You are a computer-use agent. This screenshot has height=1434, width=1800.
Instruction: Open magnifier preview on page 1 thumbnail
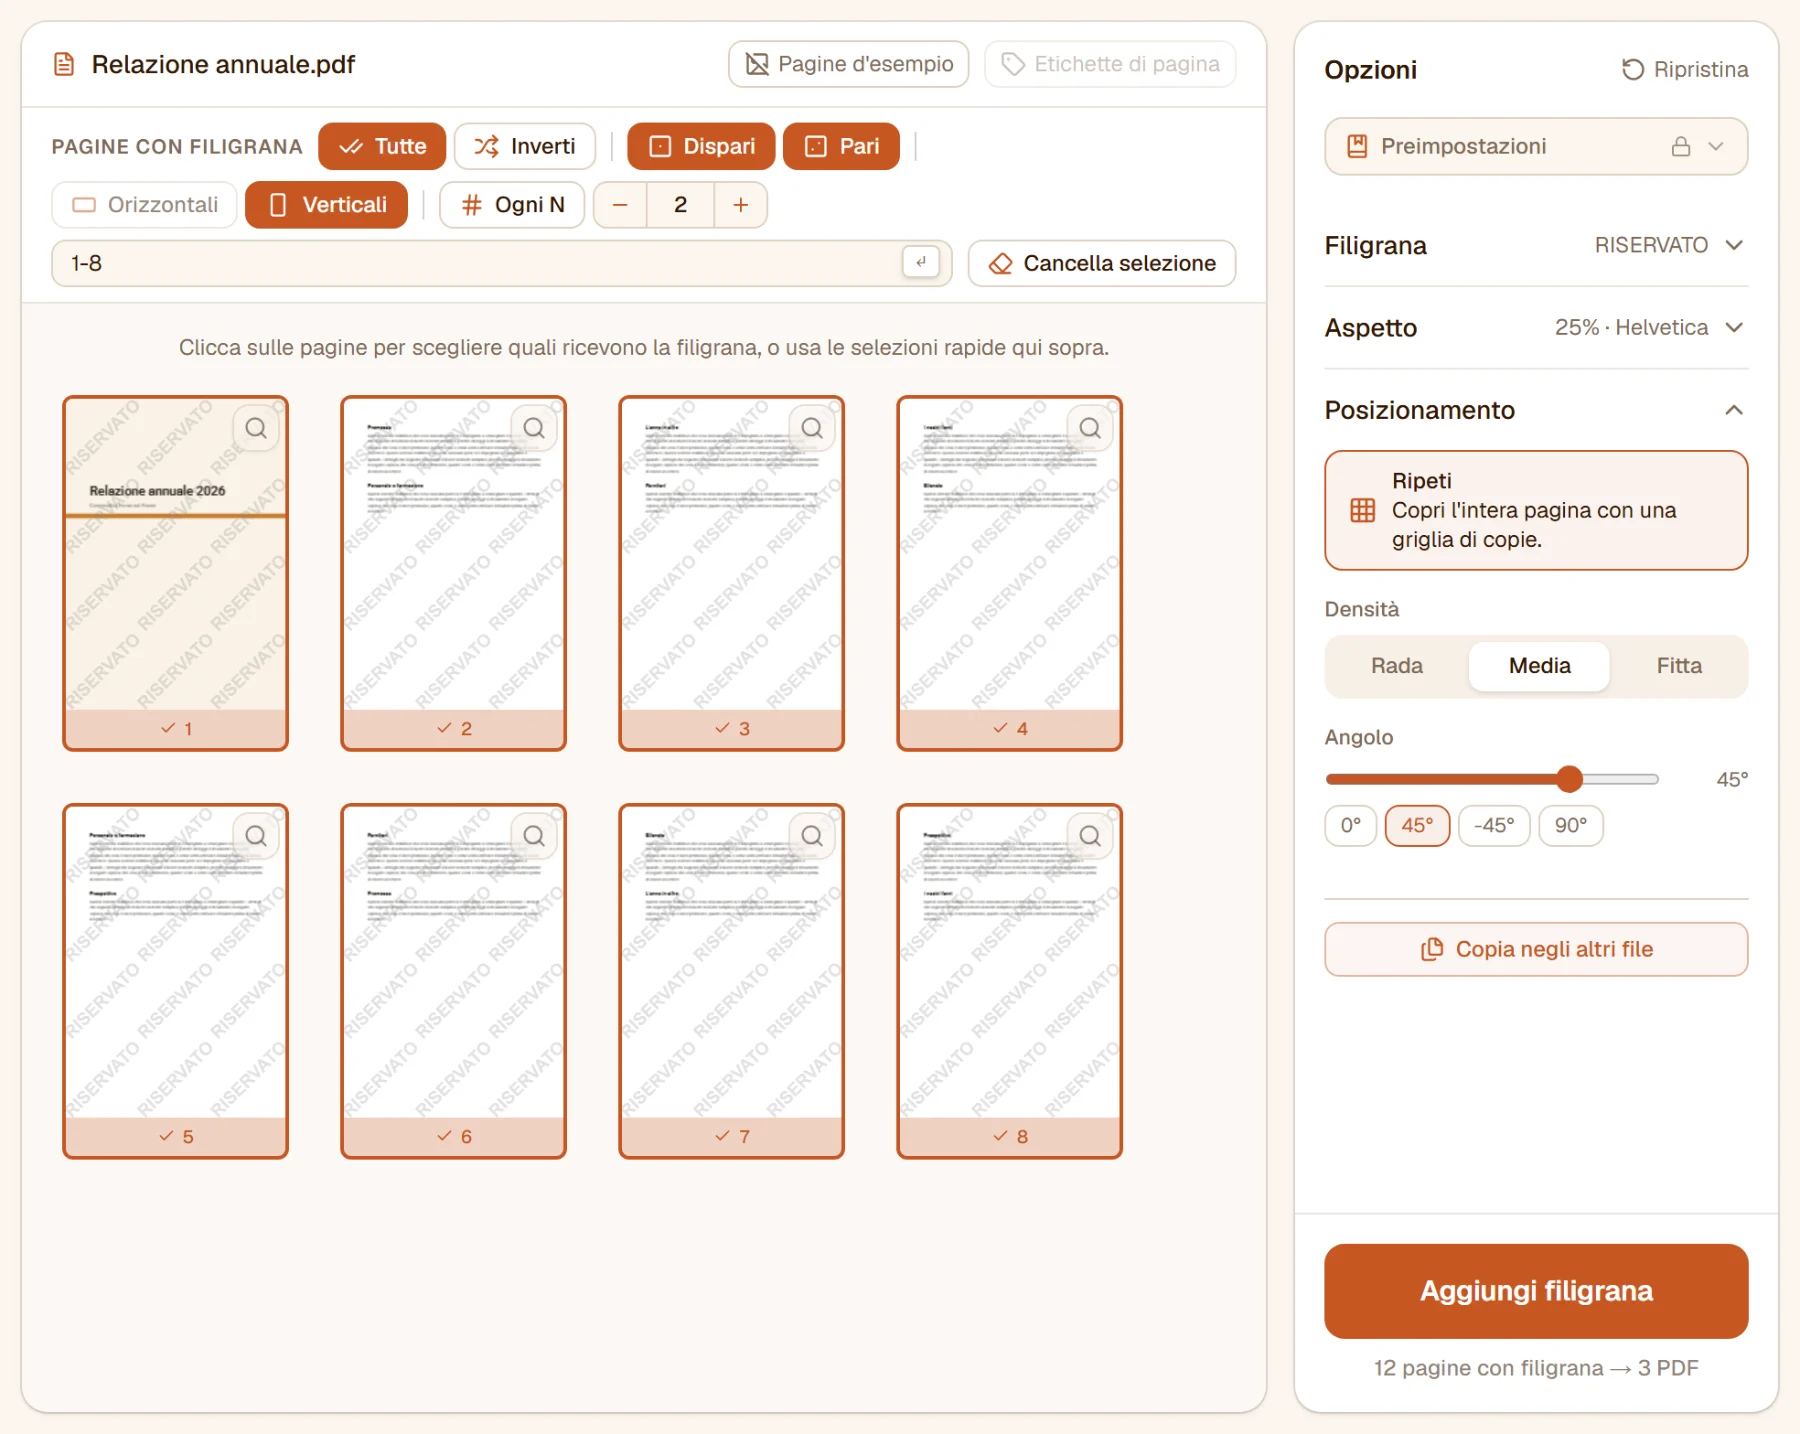(256, 428)
